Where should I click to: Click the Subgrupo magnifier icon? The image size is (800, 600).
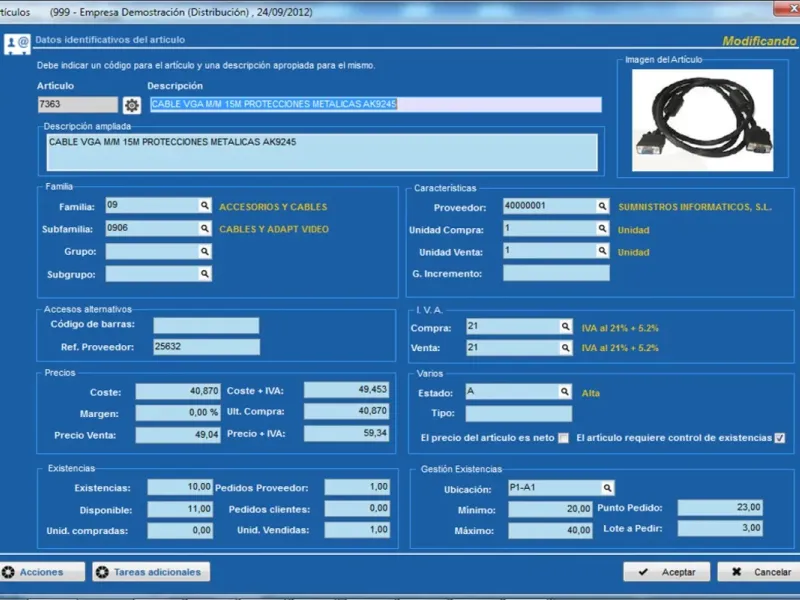point(204,273)
